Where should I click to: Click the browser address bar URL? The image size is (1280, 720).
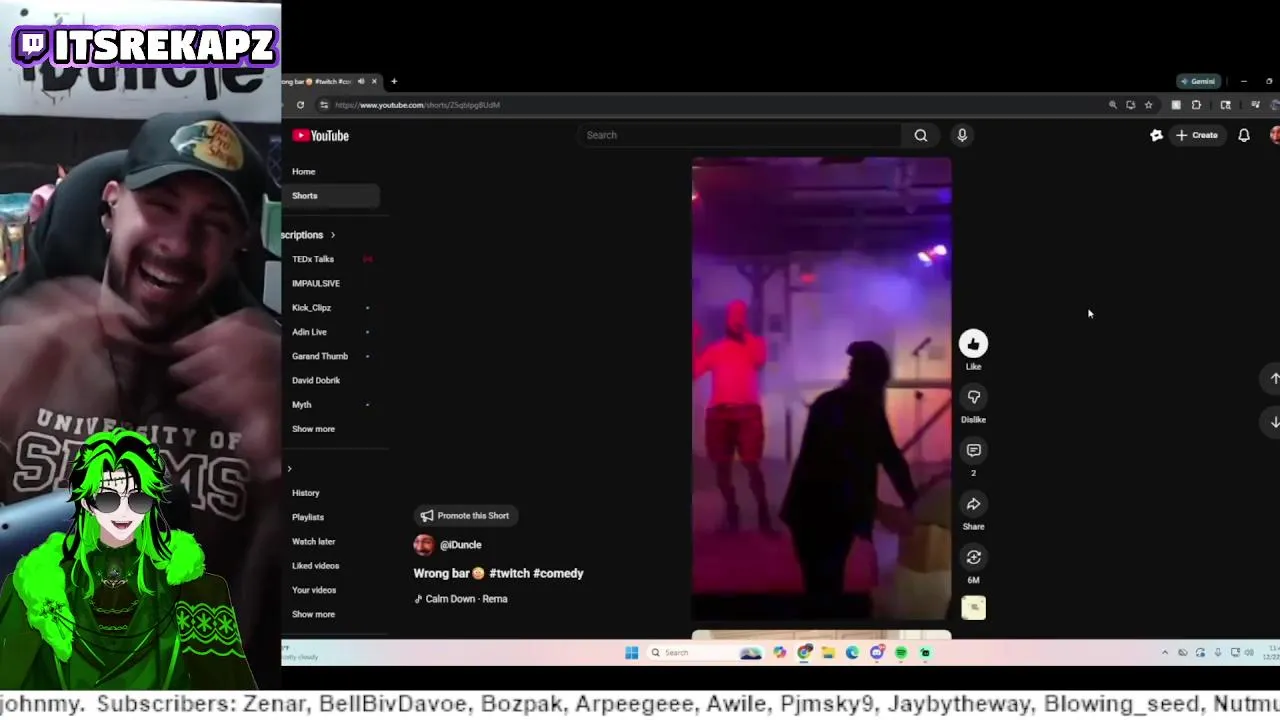tap(417, 105)
